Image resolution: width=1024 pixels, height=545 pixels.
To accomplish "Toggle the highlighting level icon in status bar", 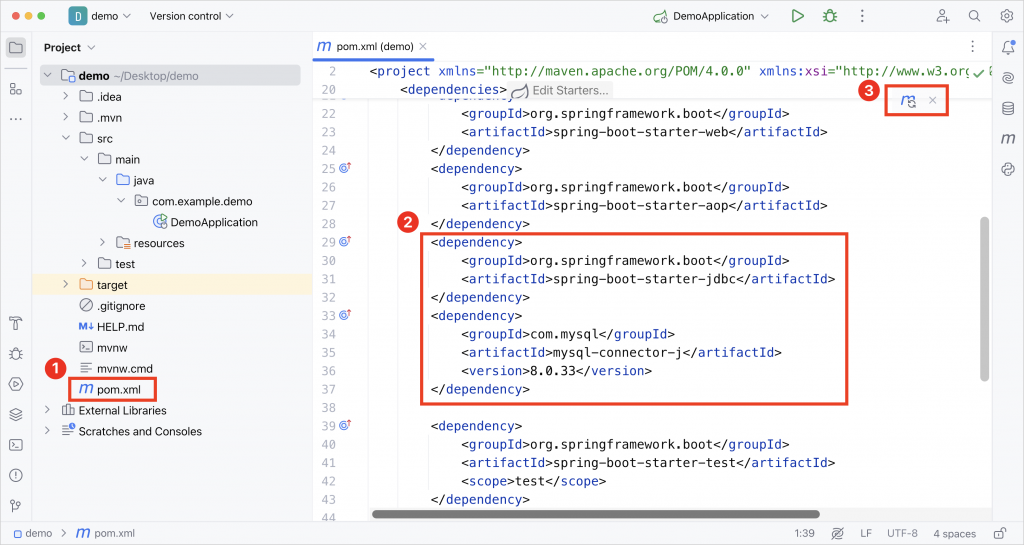I will point(837,533).
